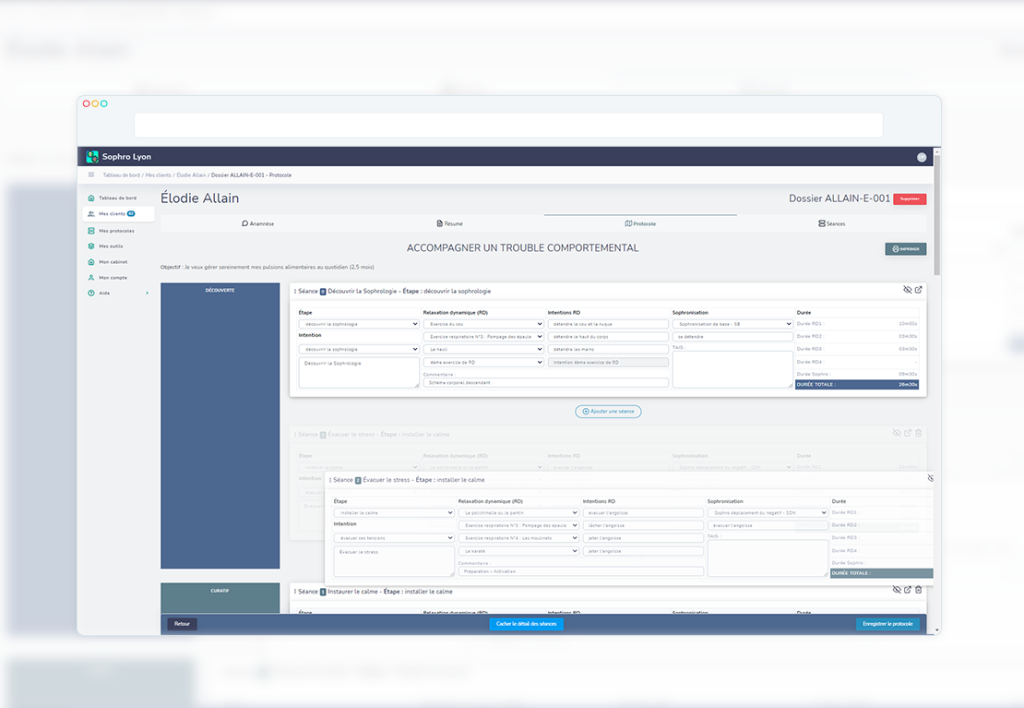Click the user avatar in the top bar
This screenshot has width=1024, height=708.
[x=921, y=157]
